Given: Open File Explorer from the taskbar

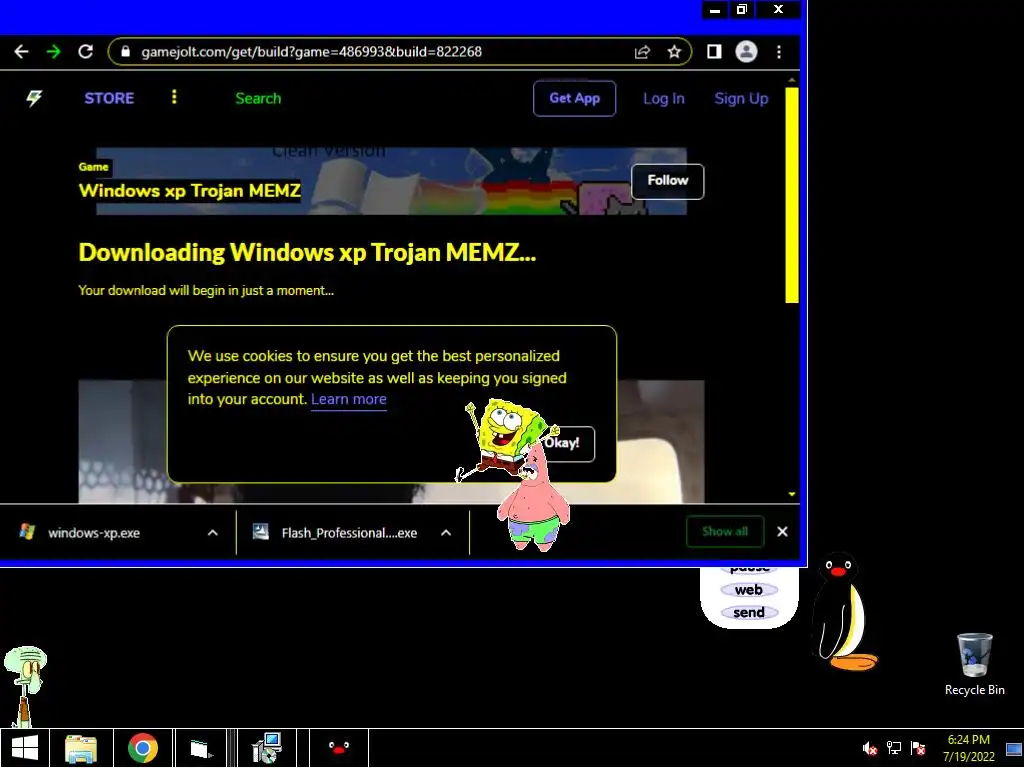Looking at the screenshot, I should point(82,748).
